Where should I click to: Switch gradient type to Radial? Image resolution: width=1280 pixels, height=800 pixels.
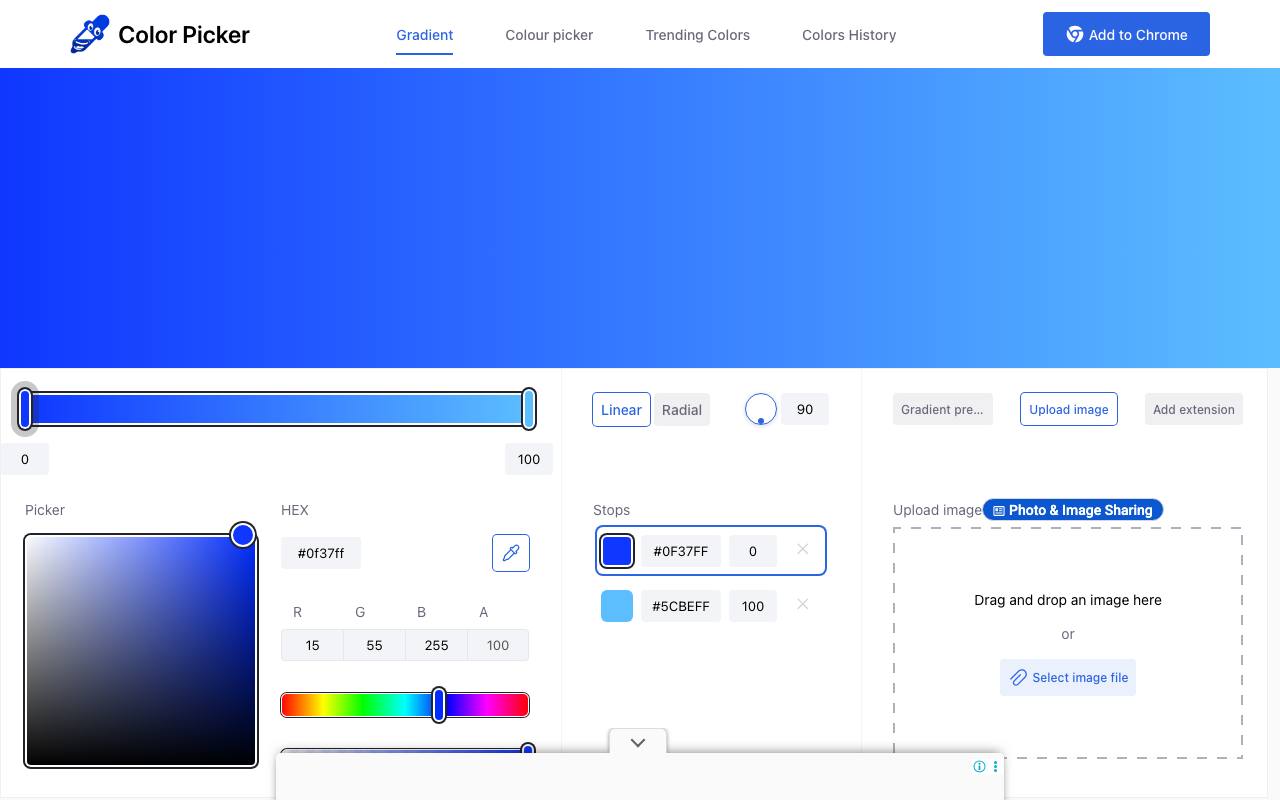coord(682,410)
